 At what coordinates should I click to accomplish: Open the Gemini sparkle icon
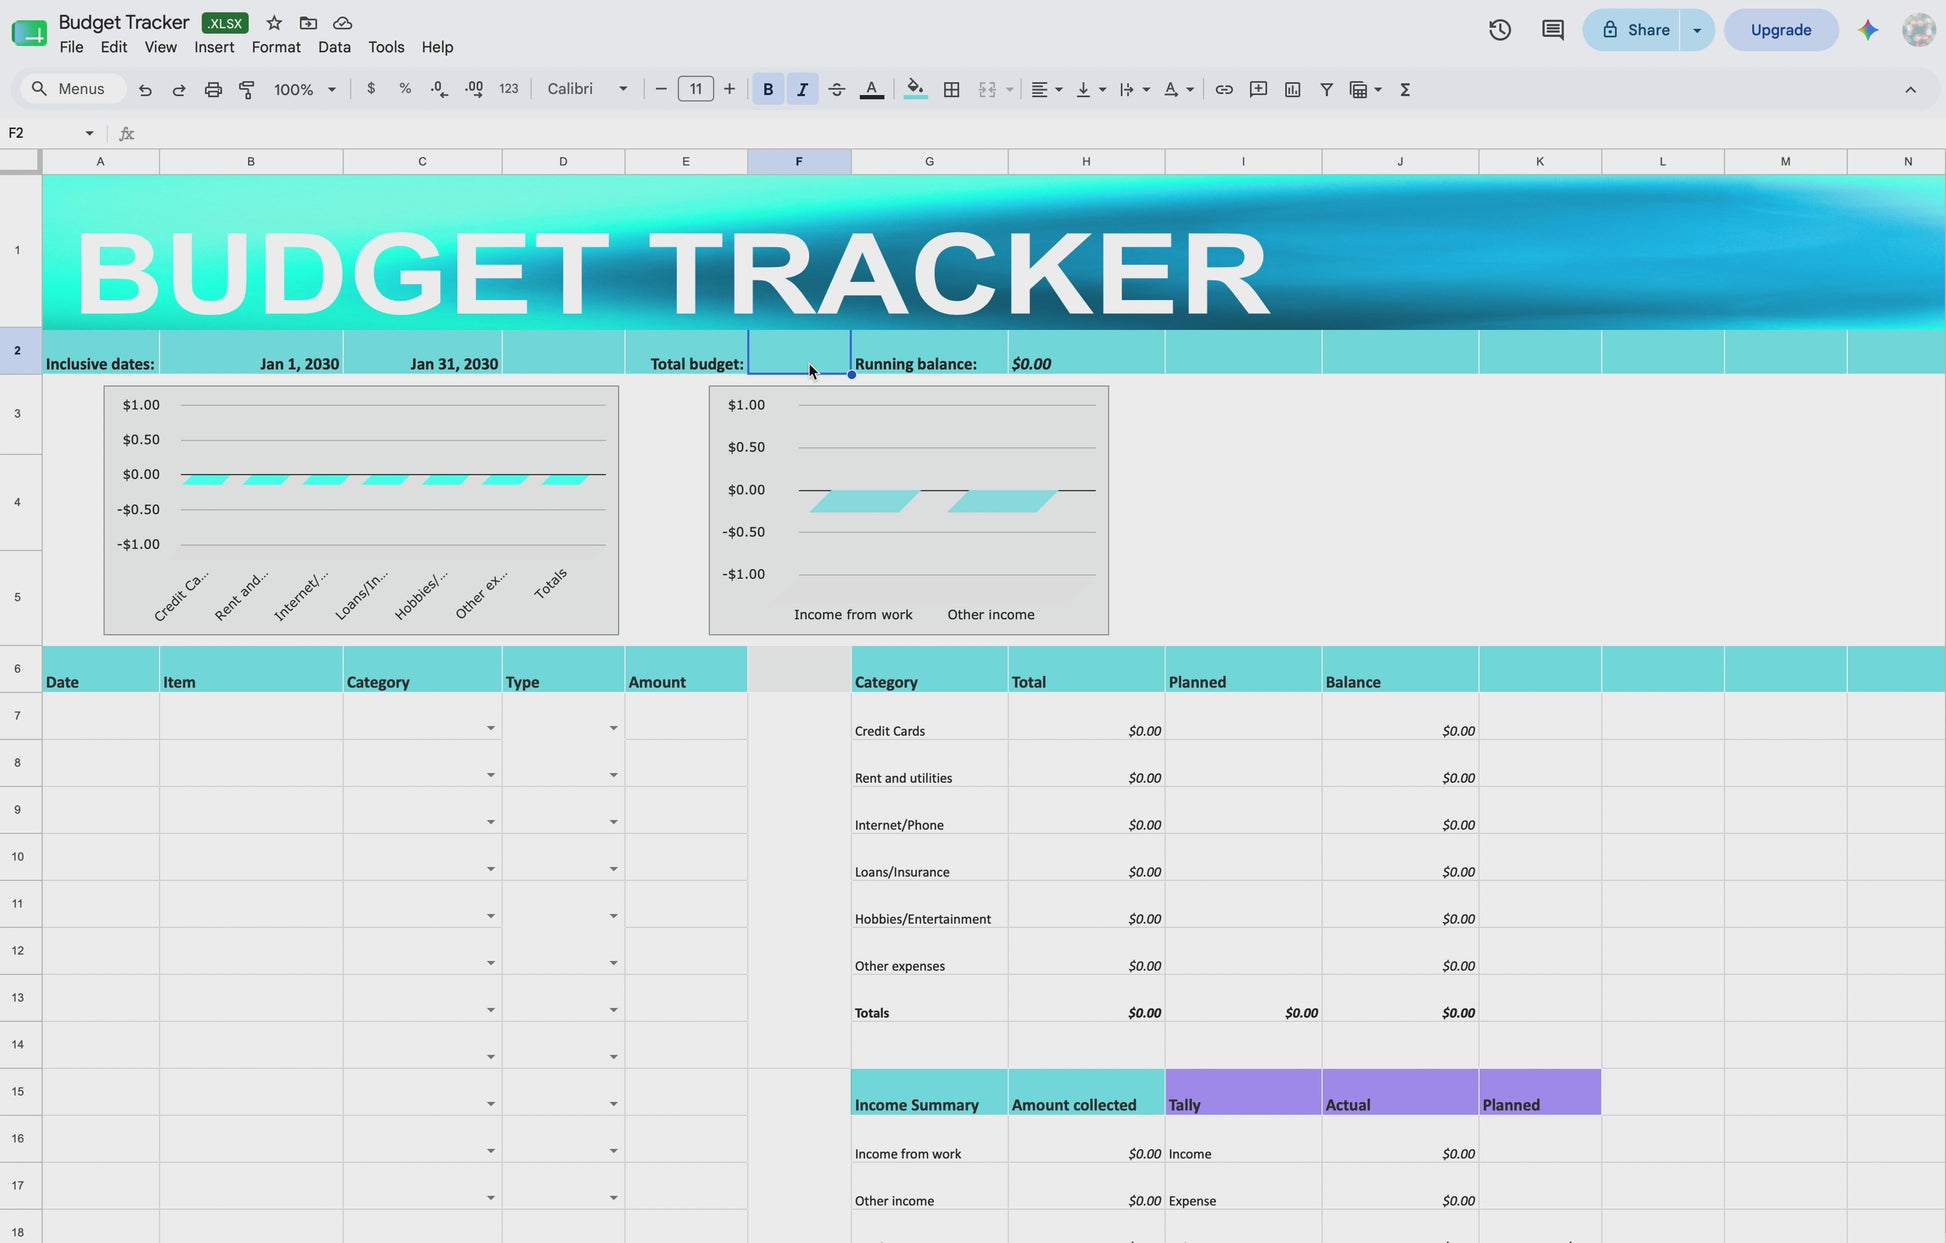pyautogui.click(x=1868, y=30)
